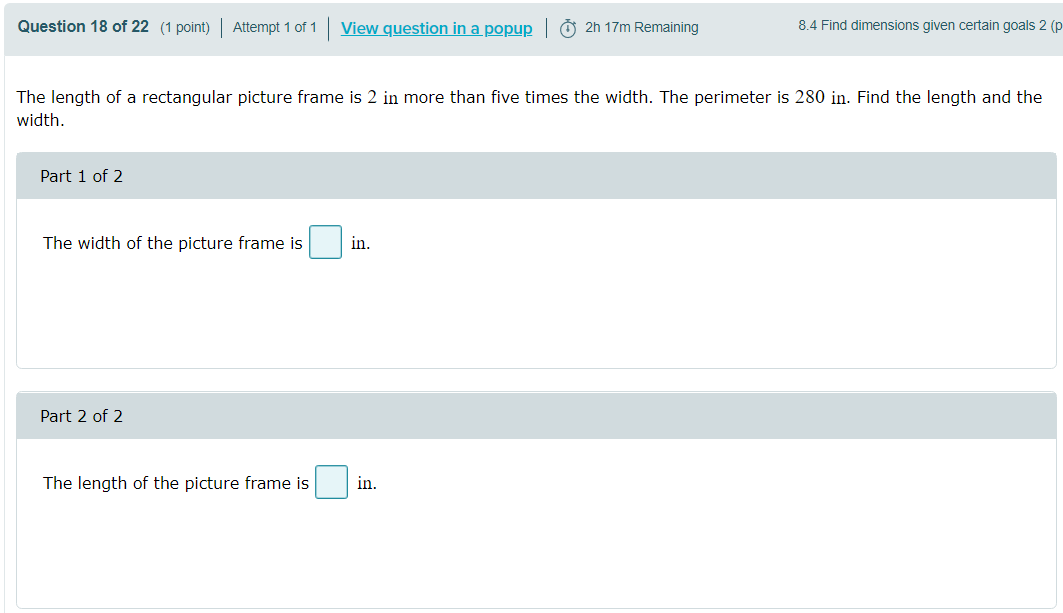1063x613 pixels.
Task: Click the length answer input box
Action: (x=331, y=482)
